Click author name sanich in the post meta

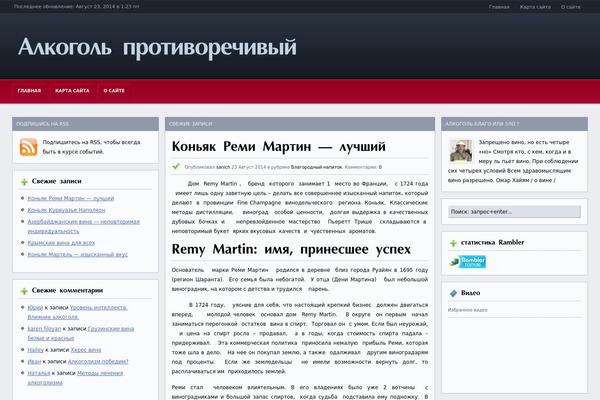[x=223, y=167]
